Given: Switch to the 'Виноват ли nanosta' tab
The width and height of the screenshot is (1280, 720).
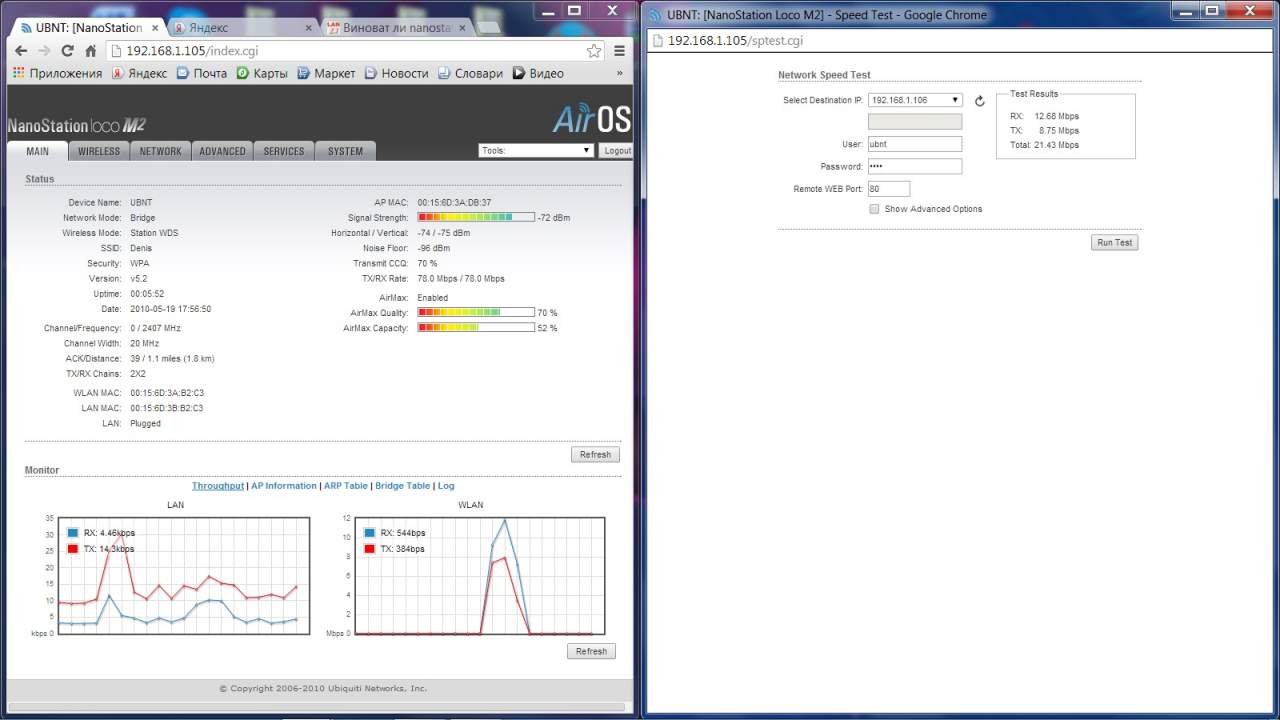Looking at the screenshot, I should [x=396, y=28].
